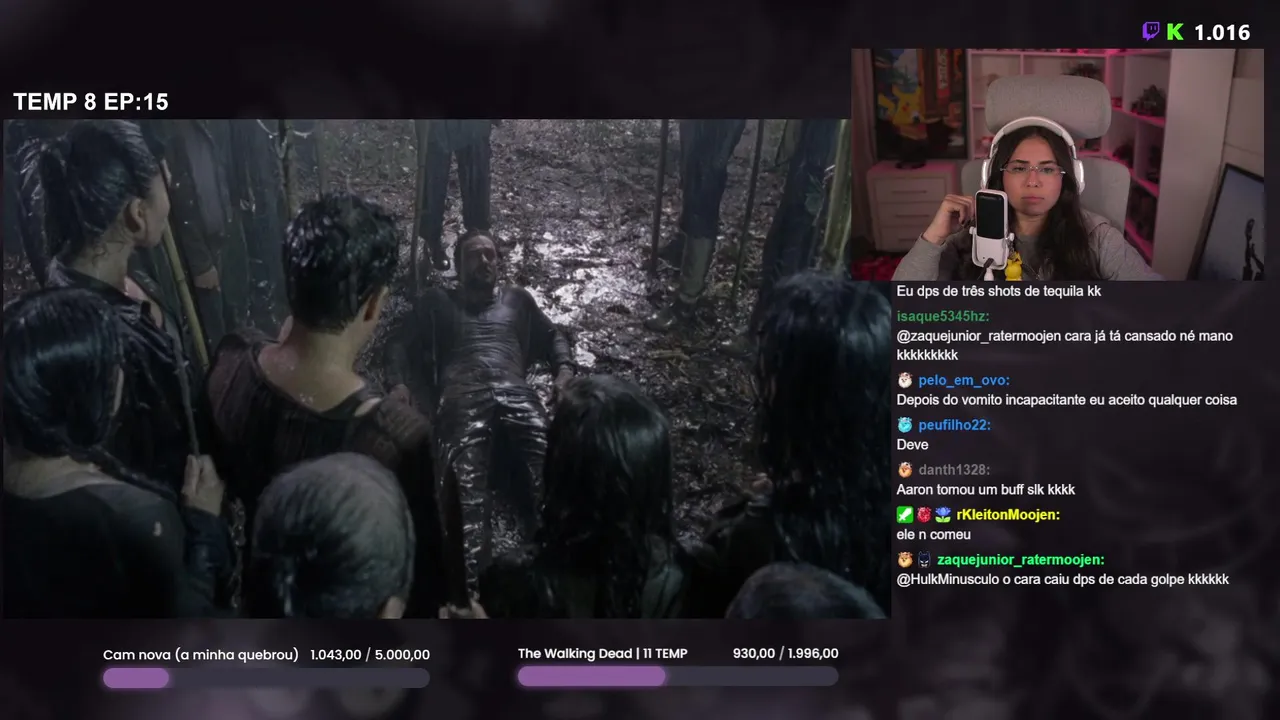Click the "Cam nova" goal progress bar
The width and height of the screenshot is (1280, 720).
coord(266,678)
